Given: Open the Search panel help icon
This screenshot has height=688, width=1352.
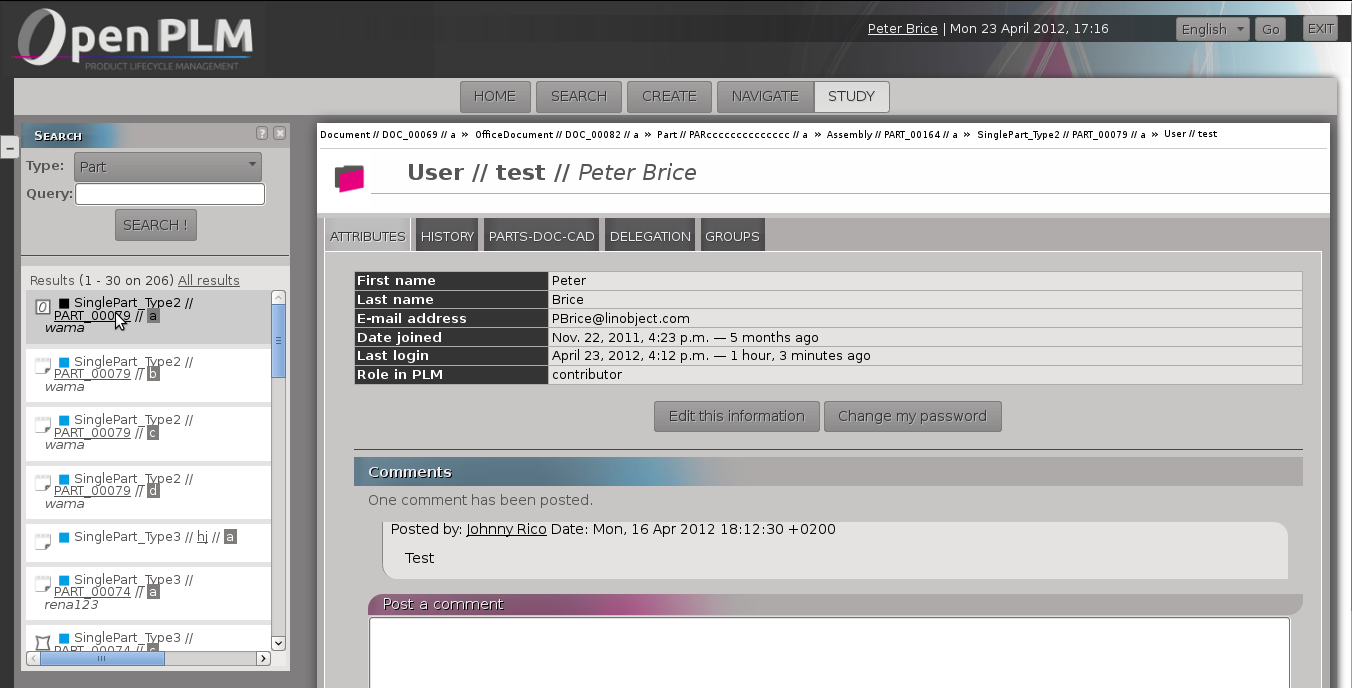Looking at the screenshot, I should 262,133.
